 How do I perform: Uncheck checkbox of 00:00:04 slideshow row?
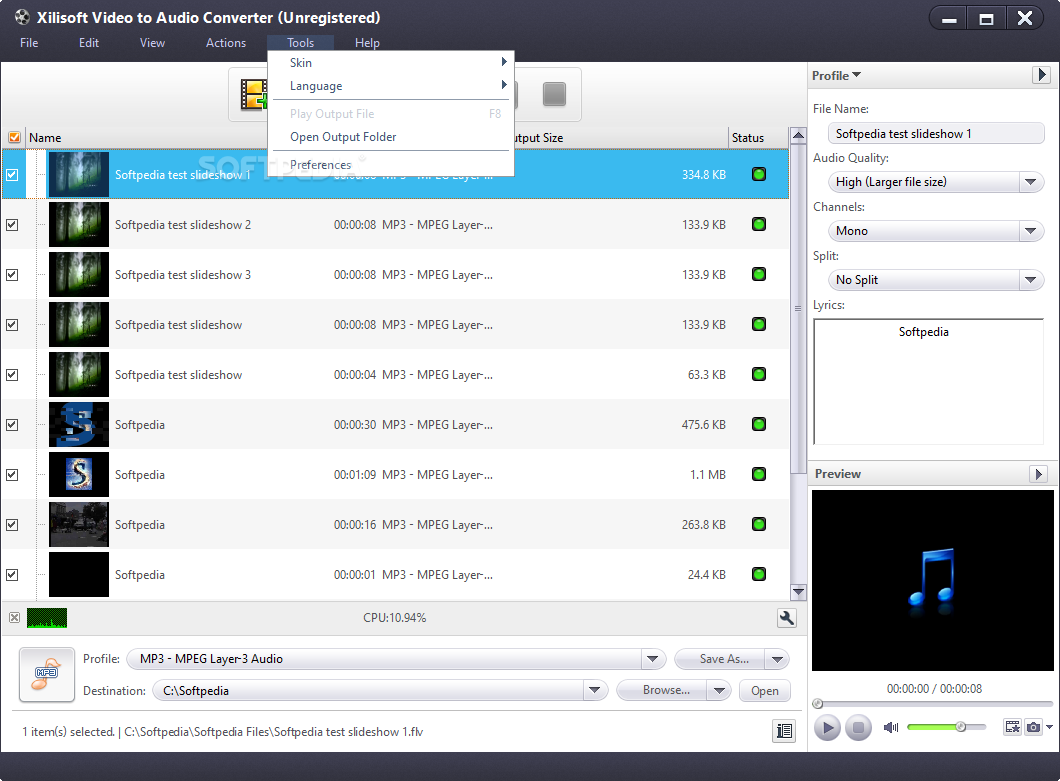pos(12,375)
